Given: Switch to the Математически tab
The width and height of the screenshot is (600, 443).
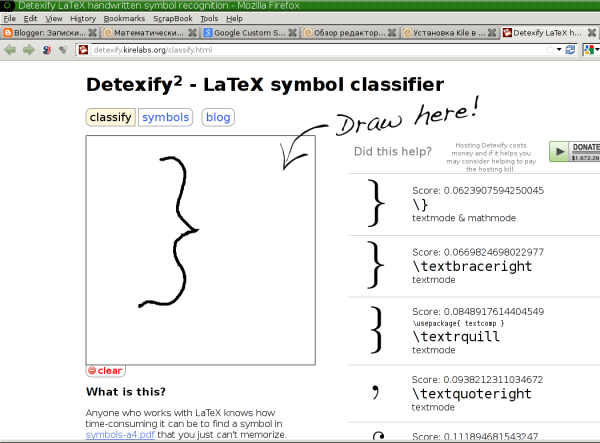Looking at the screenshot, I should click(150, 33).
